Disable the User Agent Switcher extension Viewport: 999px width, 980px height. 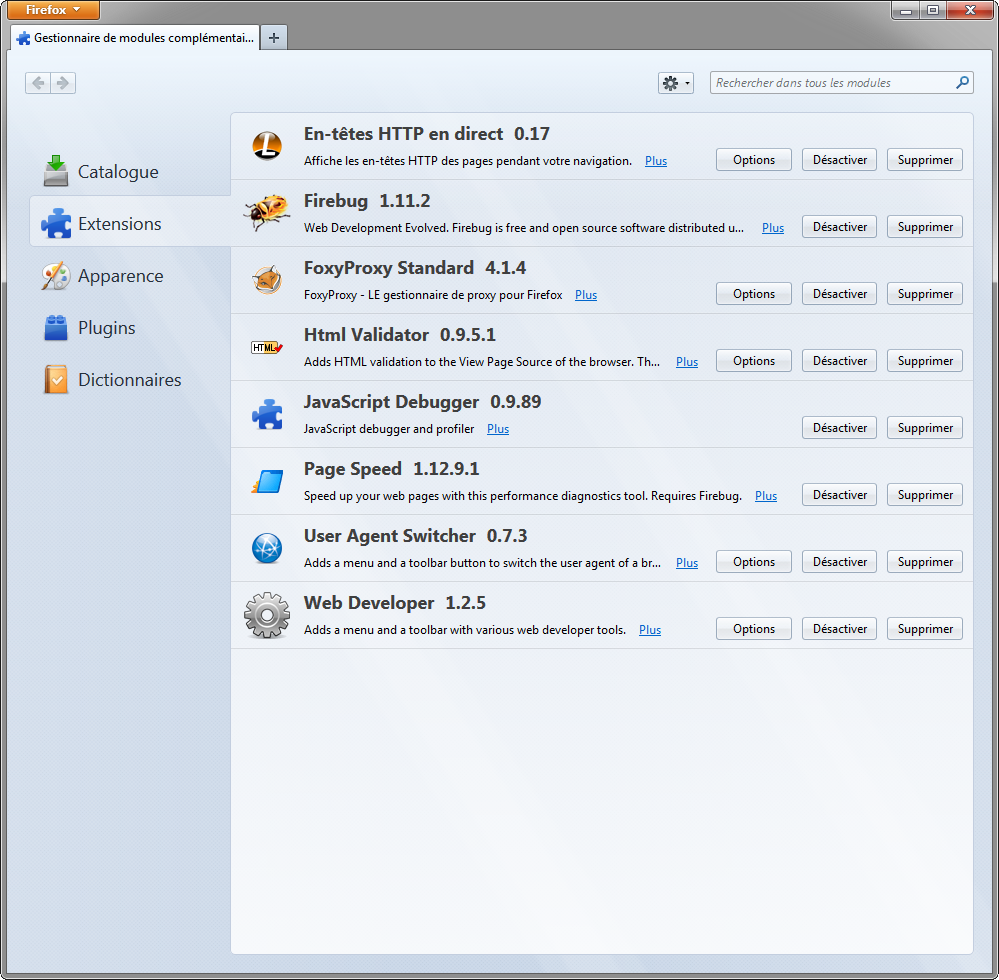click(x=839, y=561)
